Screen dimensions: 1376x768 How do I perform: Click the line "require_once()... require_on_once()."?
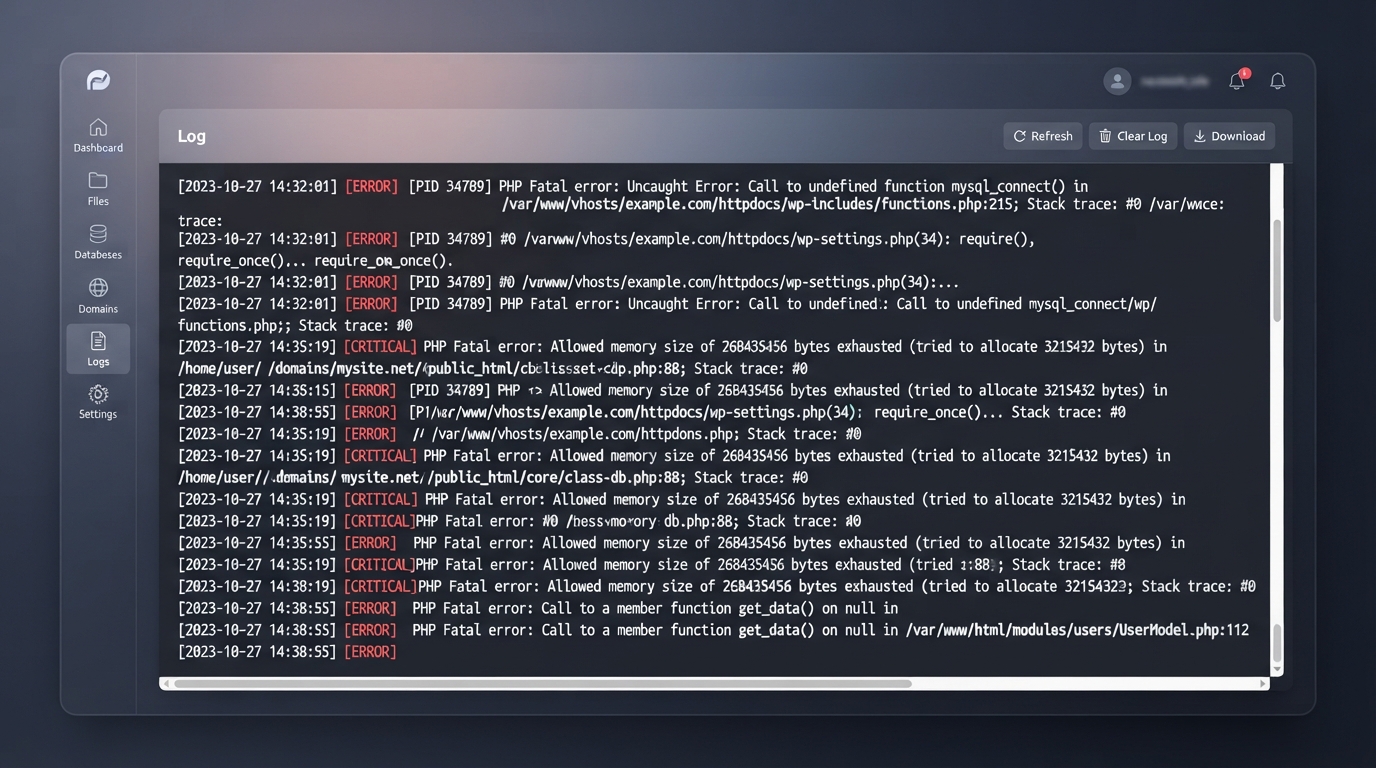point(316,260)
